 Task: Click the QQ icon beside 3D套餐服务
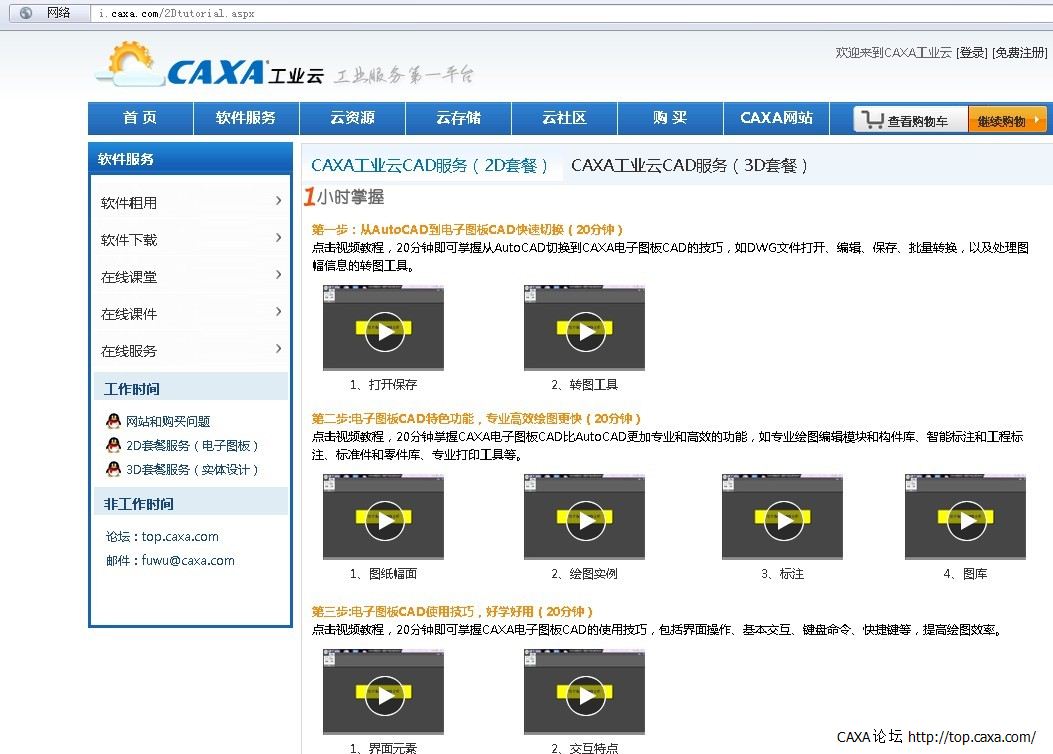pos(113,469)
